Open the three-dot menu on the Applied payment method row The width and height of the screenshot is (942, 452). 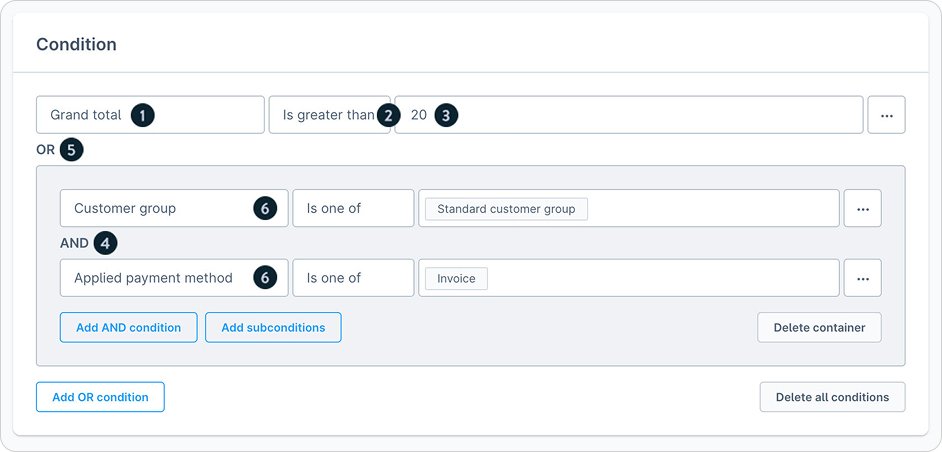pos(862,278)
